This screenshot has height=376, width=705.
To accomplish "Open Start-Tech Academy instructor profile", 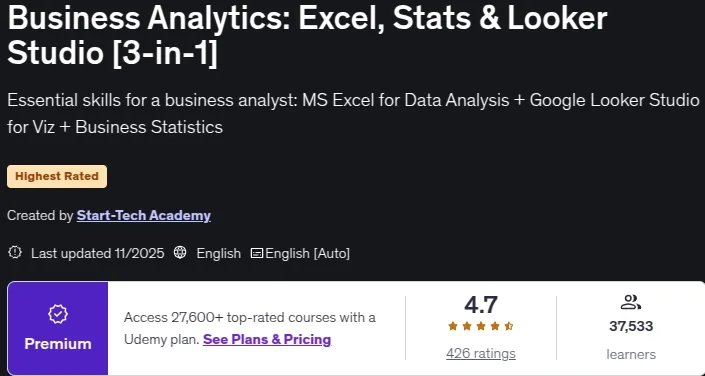I will 143,216.
